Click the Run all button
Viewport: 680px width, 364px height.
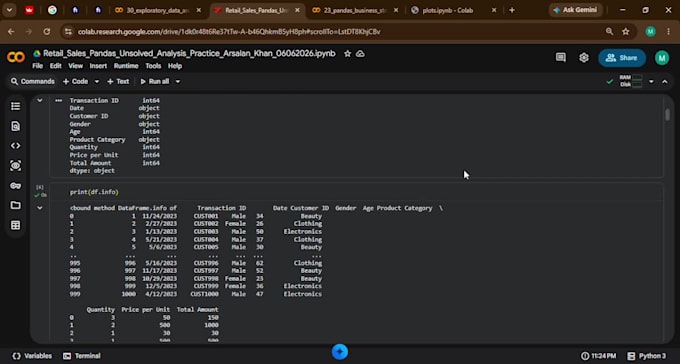(155, 82)
